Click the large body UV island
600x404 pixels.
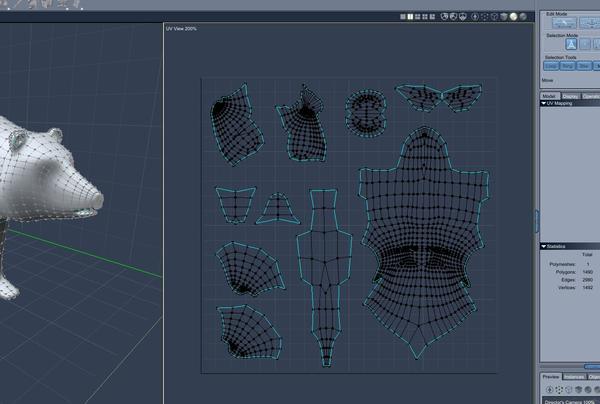click(423, 241)
